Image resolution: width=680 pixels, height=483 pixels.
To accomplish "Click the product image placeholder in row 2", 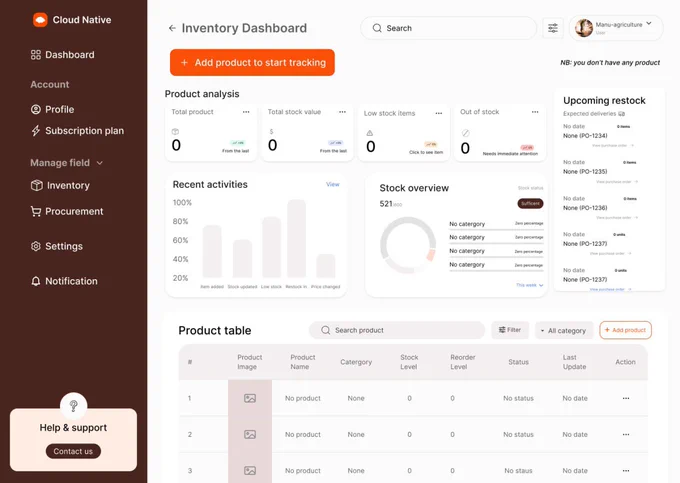I will [x=250, y=434].
